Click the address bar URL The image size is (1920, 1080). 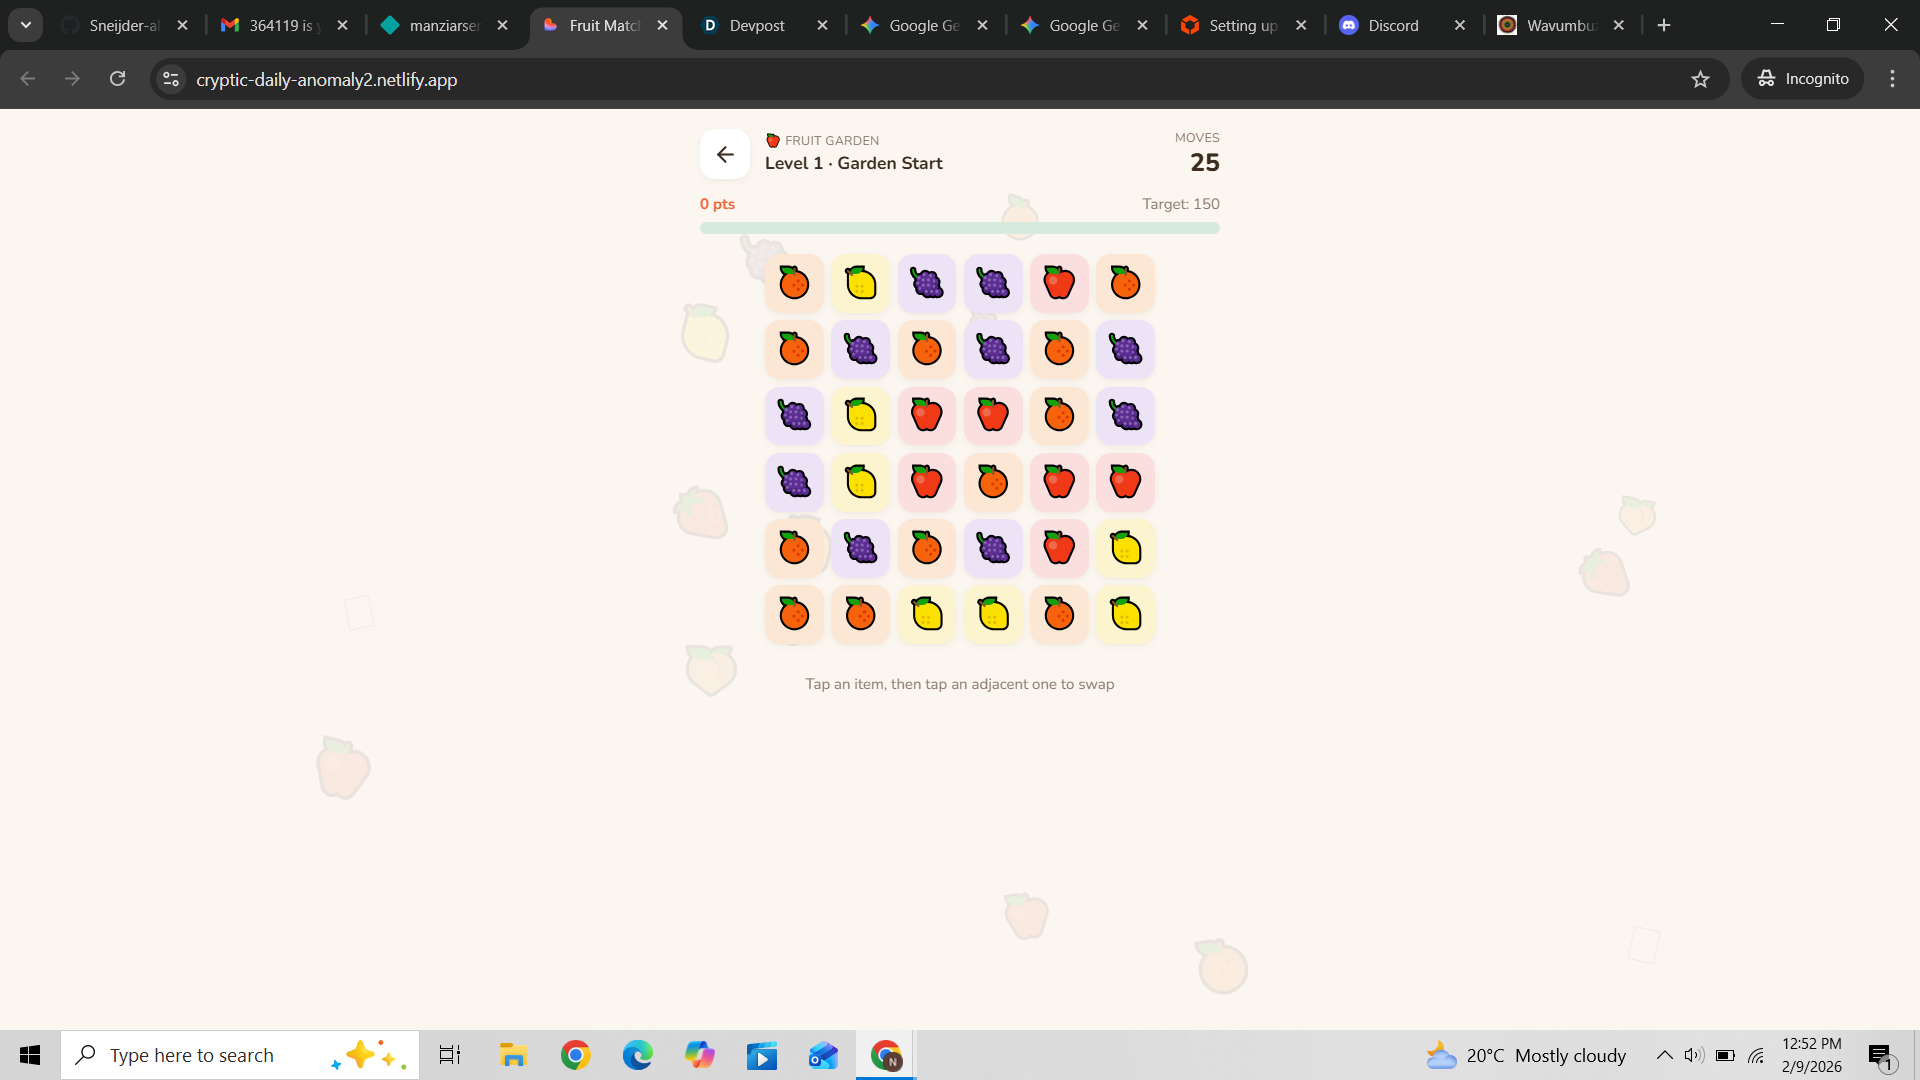pos(327,79)
